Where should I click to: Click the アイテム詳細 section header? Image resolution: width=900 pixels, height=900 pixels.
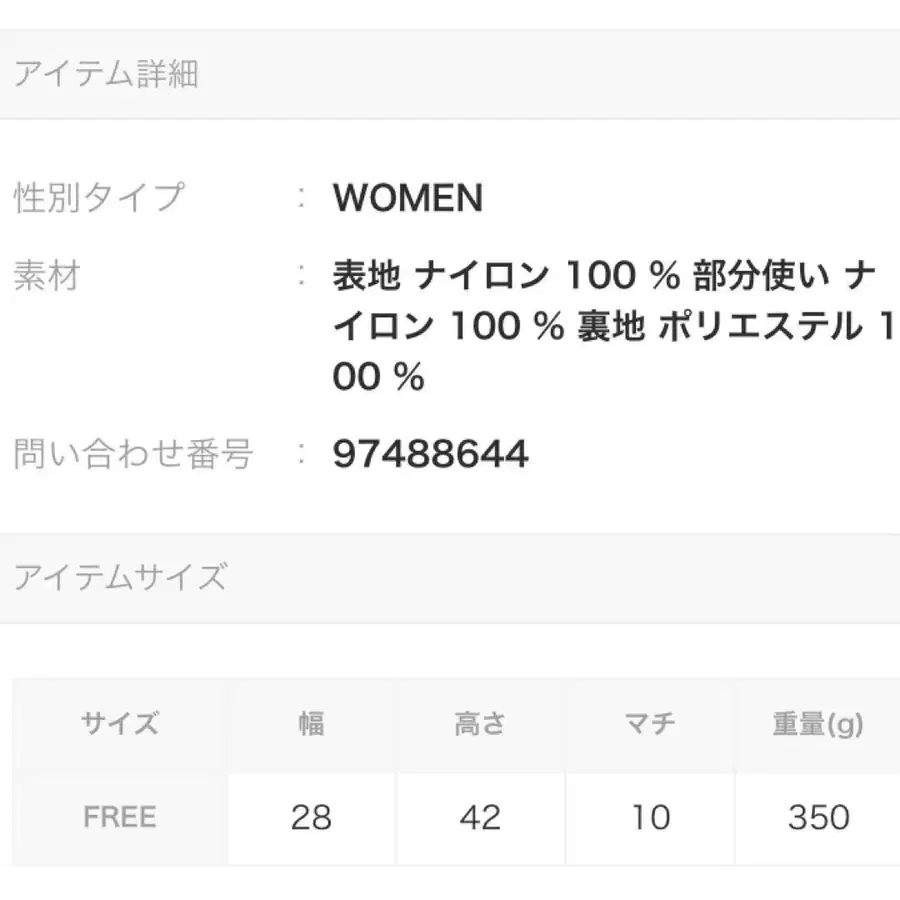[x=106, y=75]
